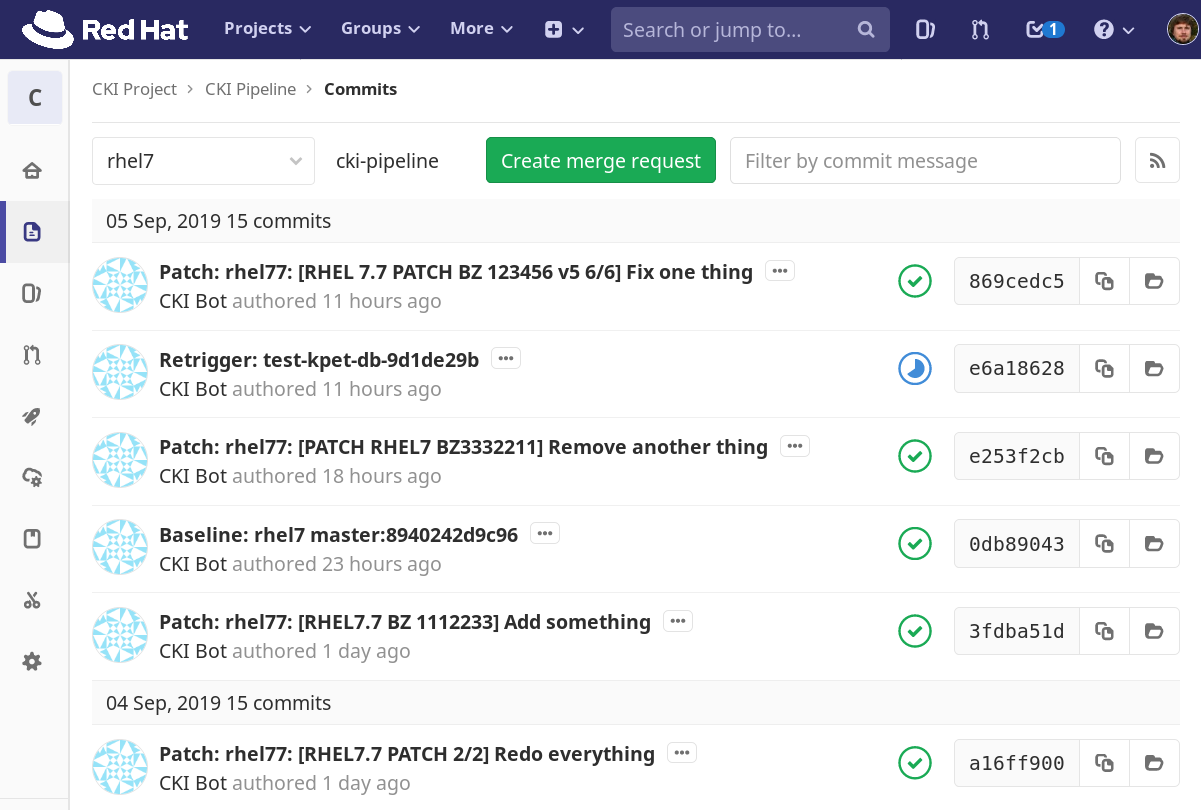Open the user avatar menu
The image size is (1201, 810).
click(1182, 29)
